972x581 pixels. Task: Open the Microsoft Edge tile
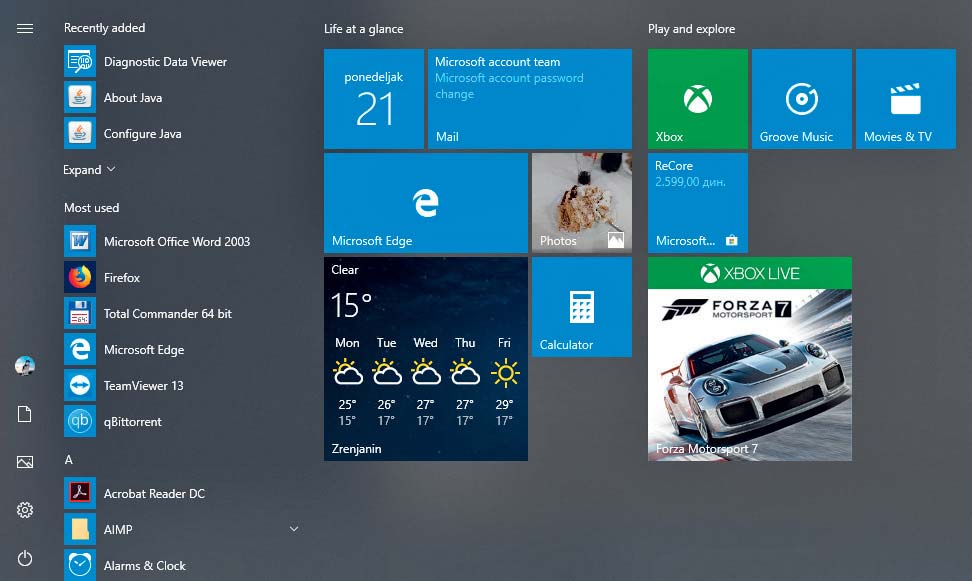pyautogui.click(x=426, y=203)
